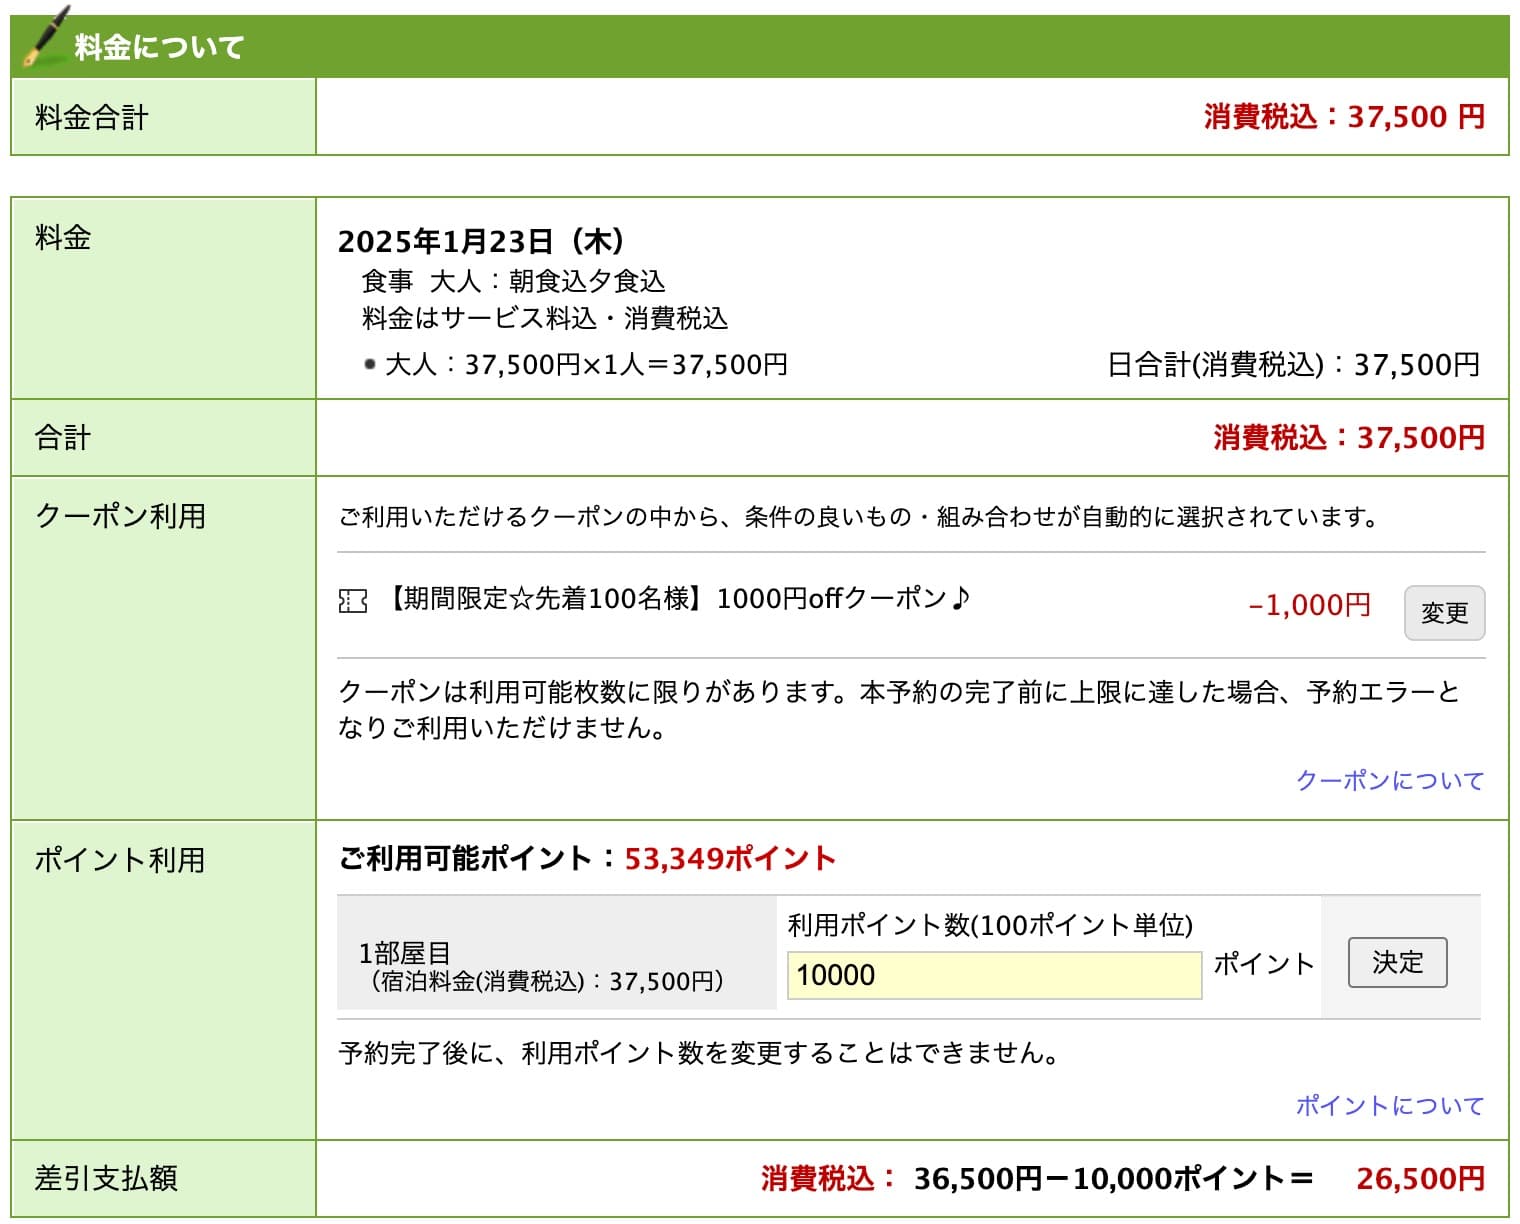Click the ポイント unit label beside input

[x=1264, y=963]
